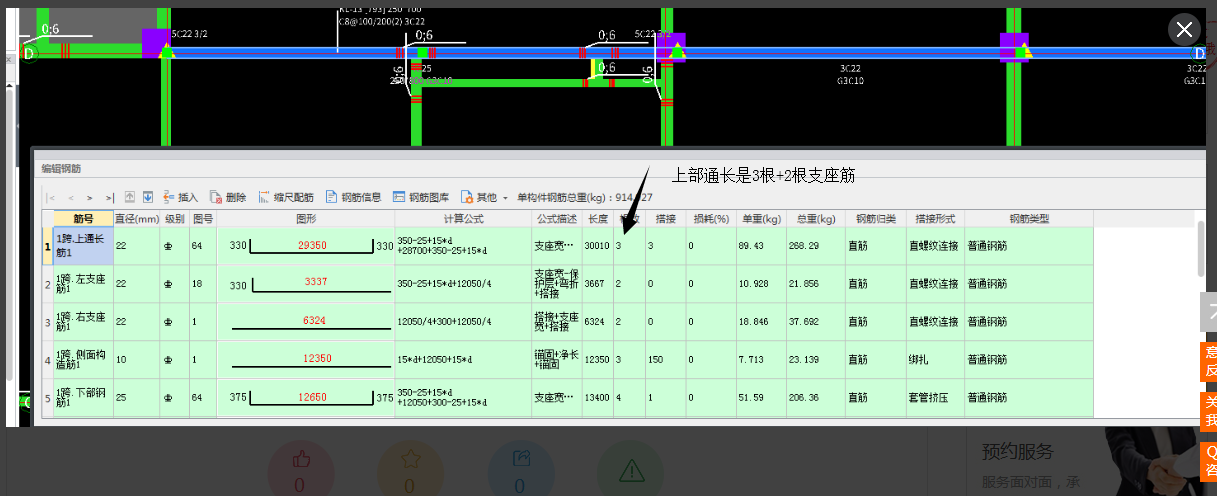The image size is (1217, 496).
Task: Select row 5 cell 1跨.下部钢筋1
Action: [x=83, y=398]
